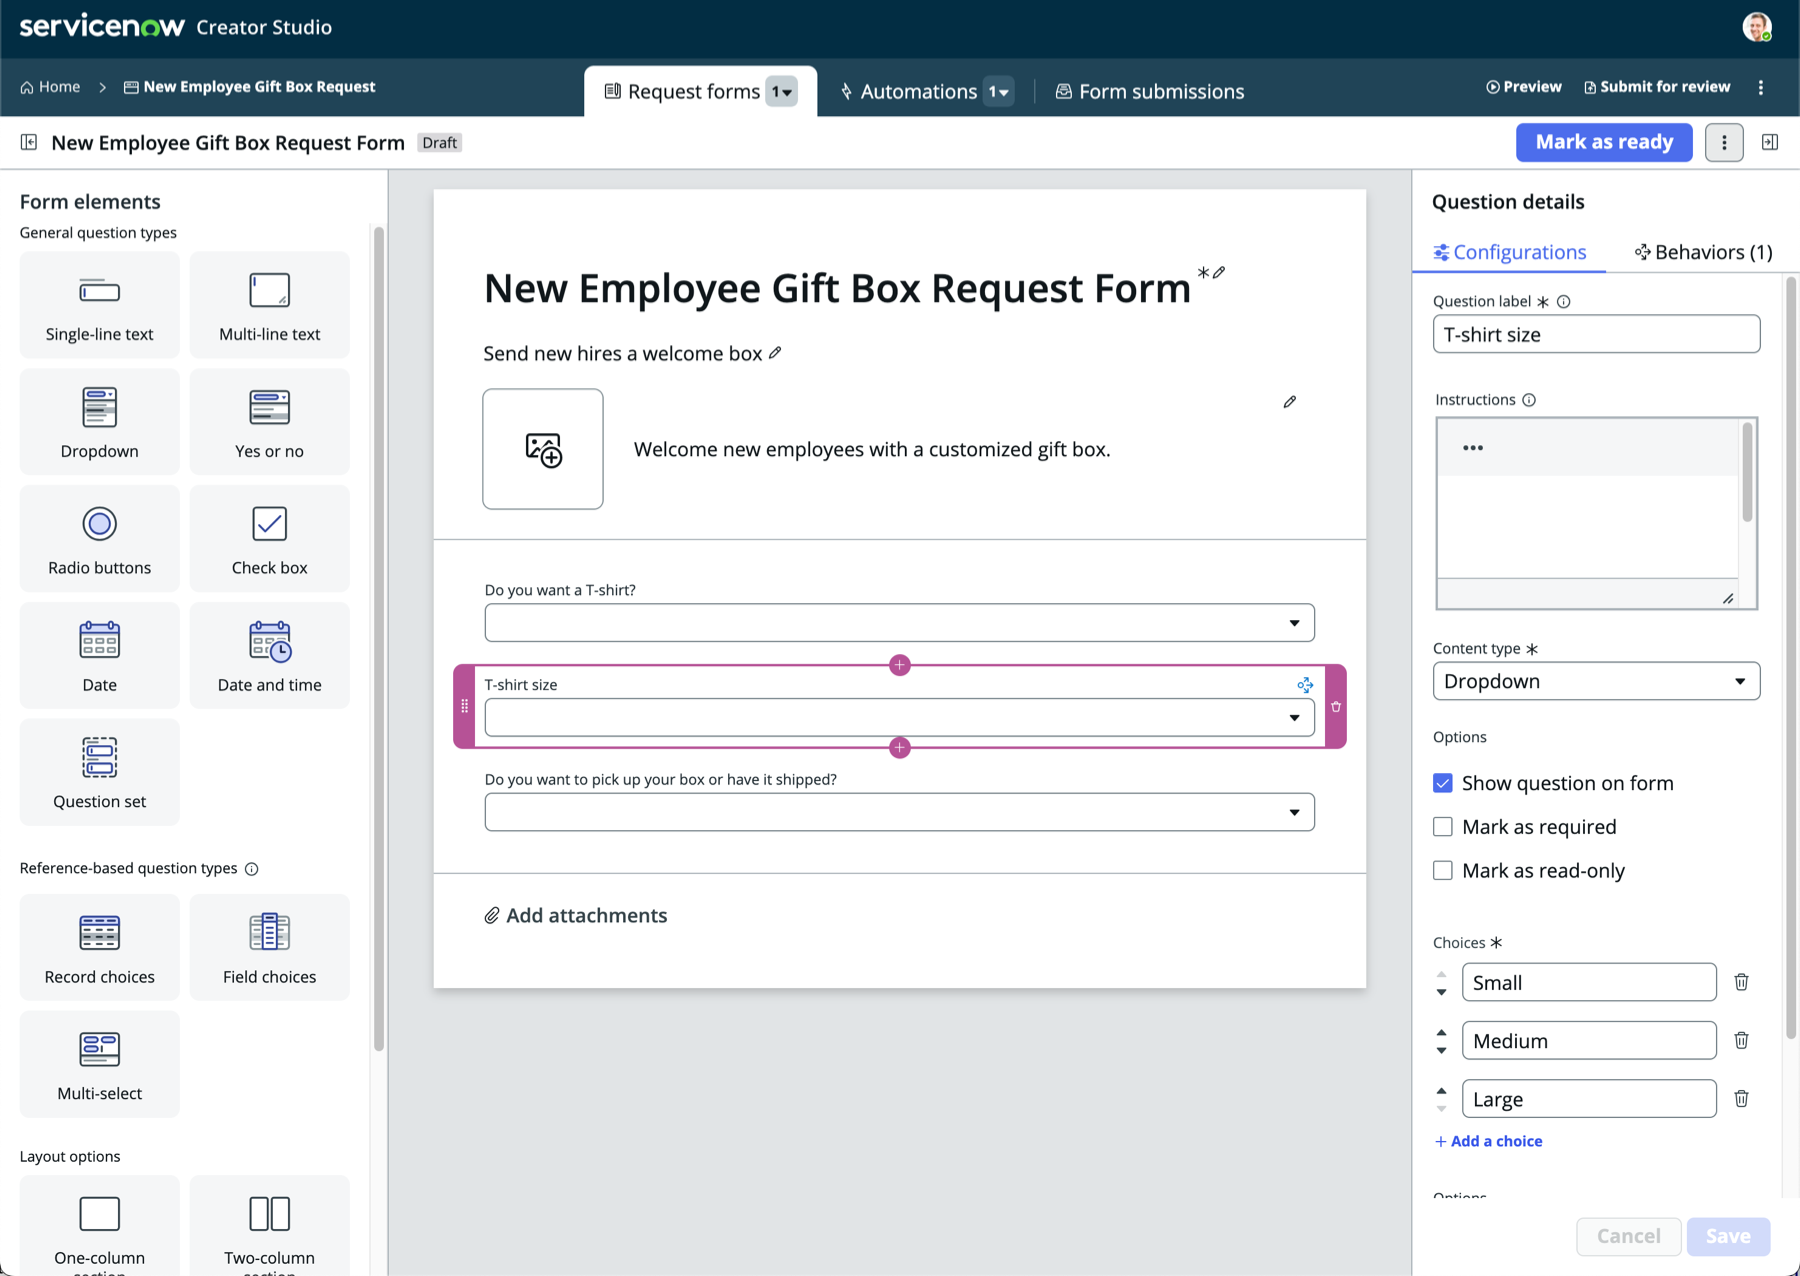Open the Content type Dropdown selector
Viewport: 1800px width, 1276px height.
tap(1596, 681)
